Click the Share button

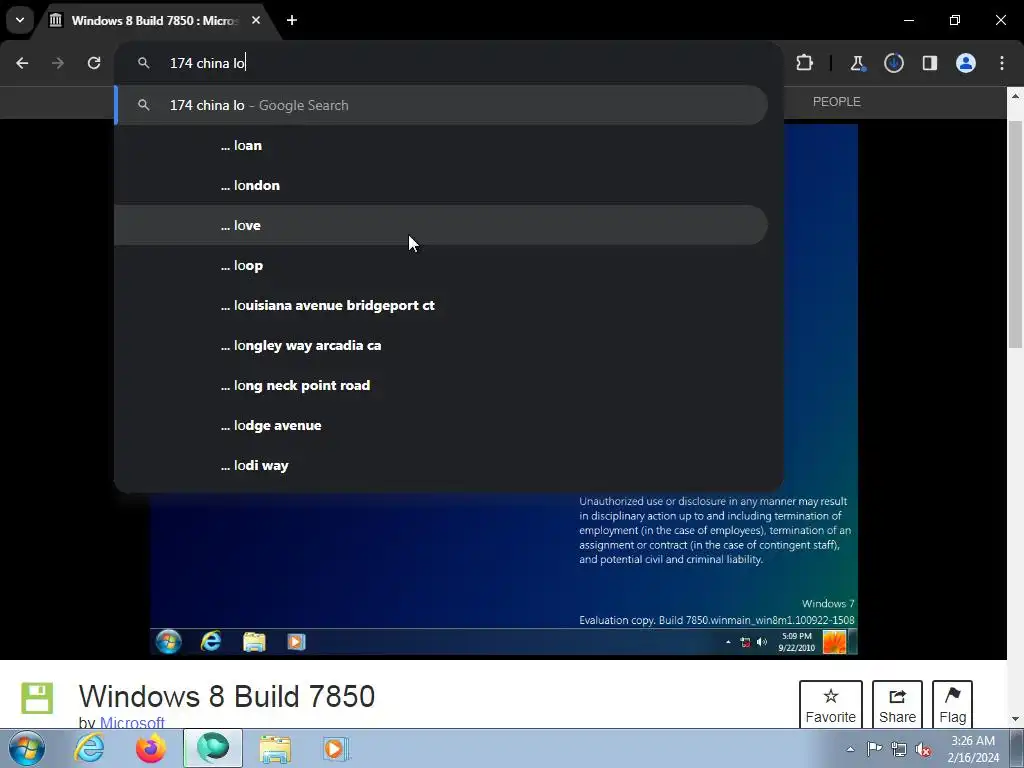pos(897,705)
